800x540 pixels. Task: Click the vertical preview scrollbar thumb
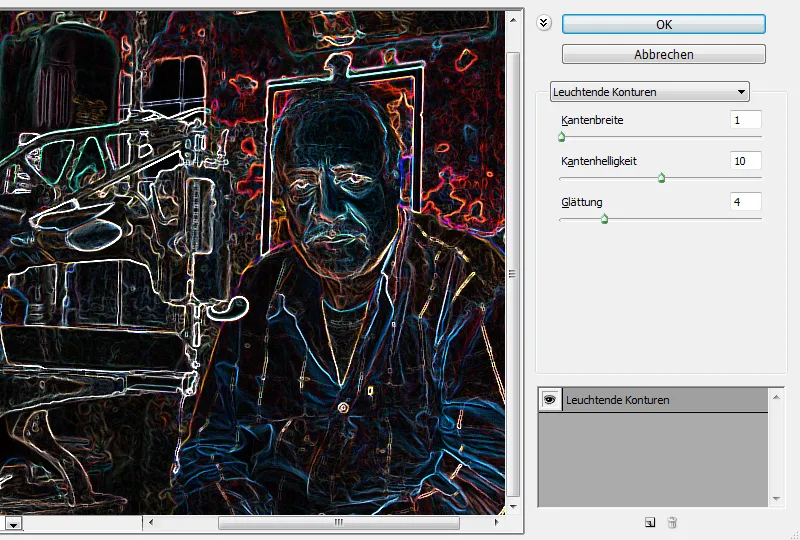pos(513,274)
